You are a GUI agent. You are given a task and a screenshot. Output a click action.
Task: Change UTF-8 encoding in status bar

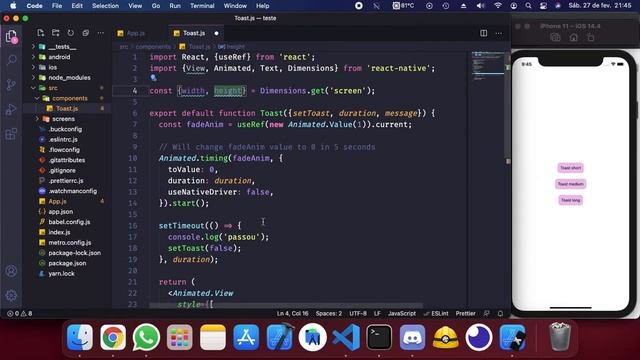tap(358, 313)
